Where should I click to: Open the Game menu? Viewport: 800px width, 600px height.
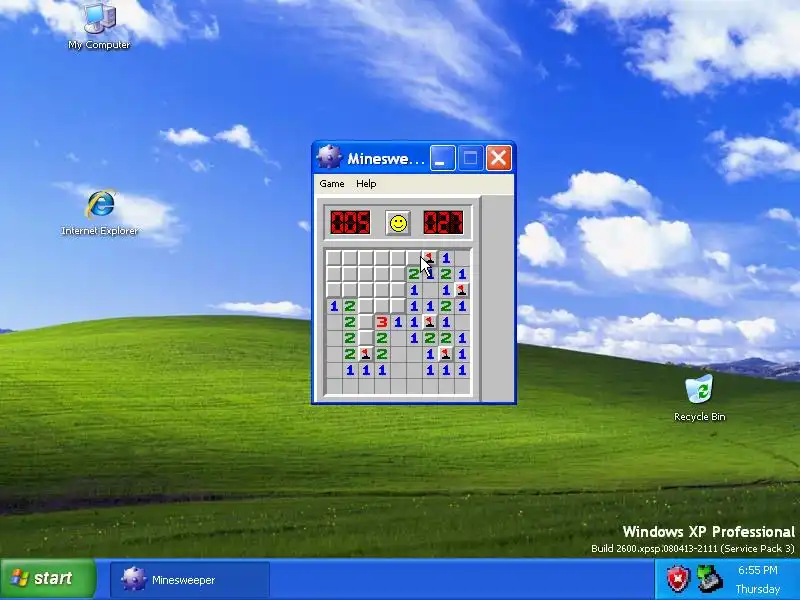tap(332, 184)
